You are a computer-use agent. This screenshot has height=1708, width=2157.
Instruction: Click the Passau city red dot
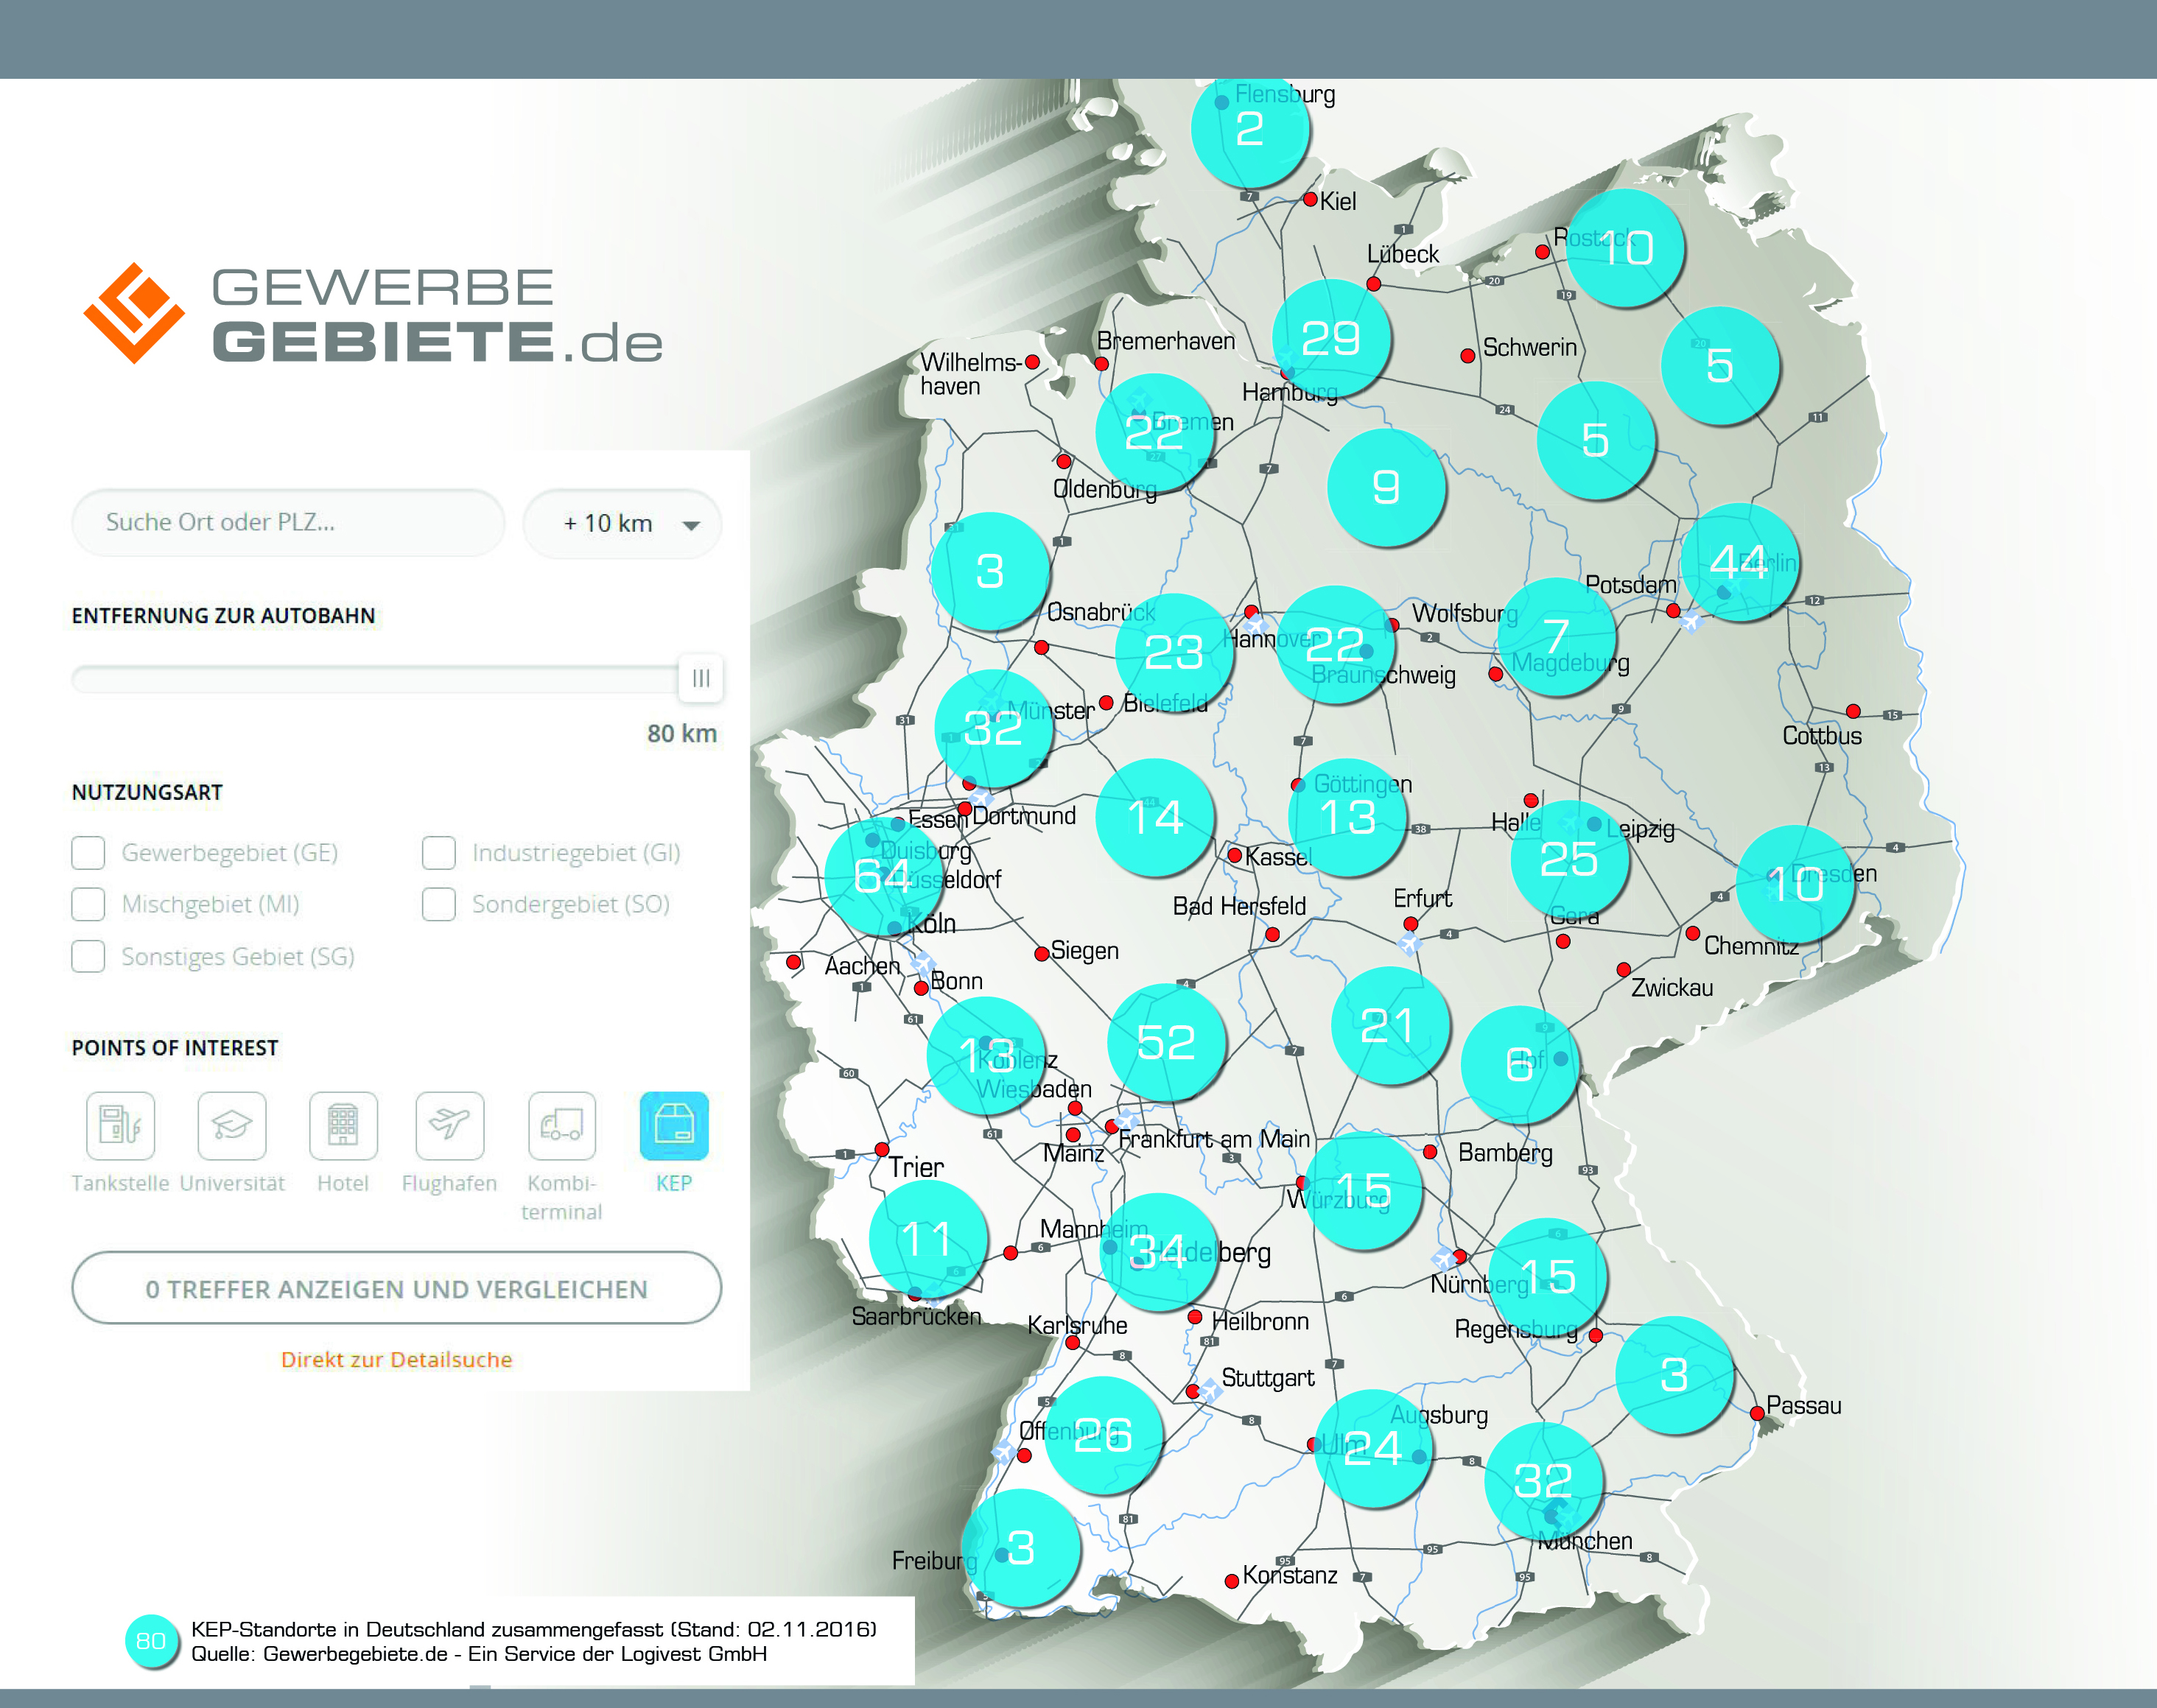(x=1757, y=1413)
